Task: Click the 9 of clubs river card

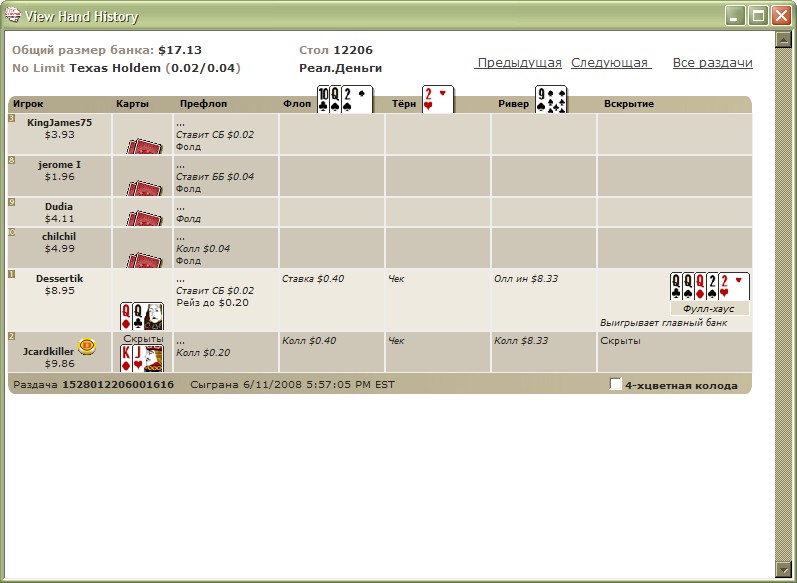Action: [x=551, y=100]
